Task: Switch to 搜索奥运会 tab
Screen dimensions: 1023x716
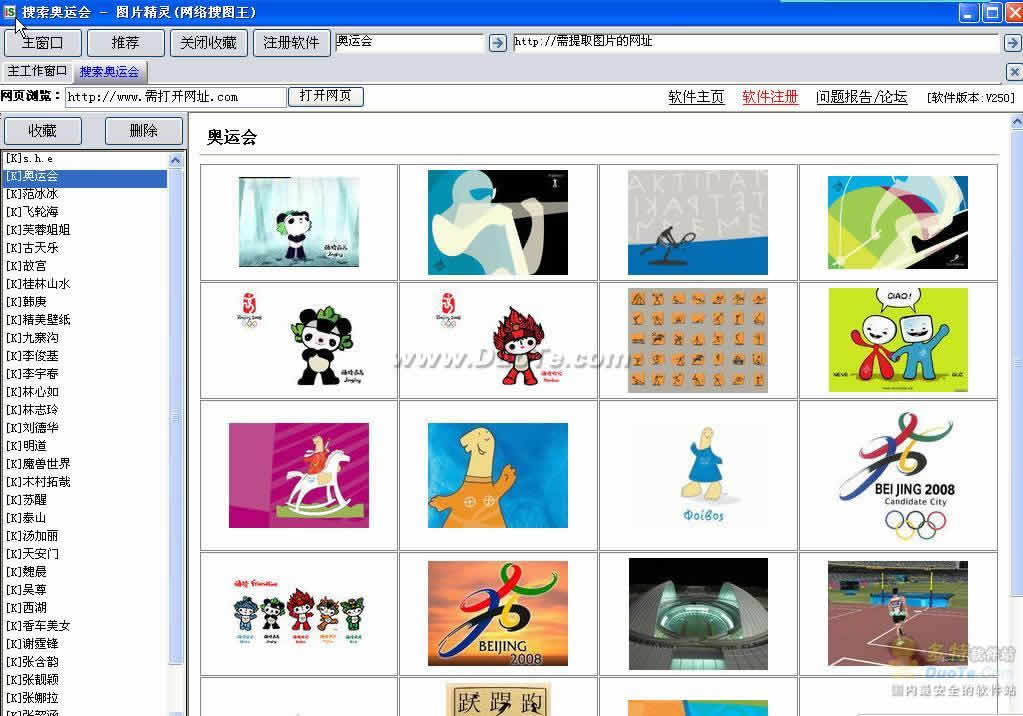Action: coord(110,72)
